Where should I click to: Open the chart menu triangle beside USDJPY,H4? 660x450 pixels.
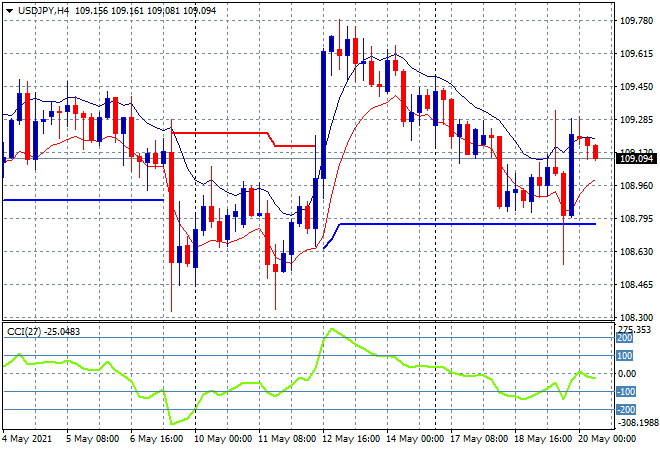(9, 11)
